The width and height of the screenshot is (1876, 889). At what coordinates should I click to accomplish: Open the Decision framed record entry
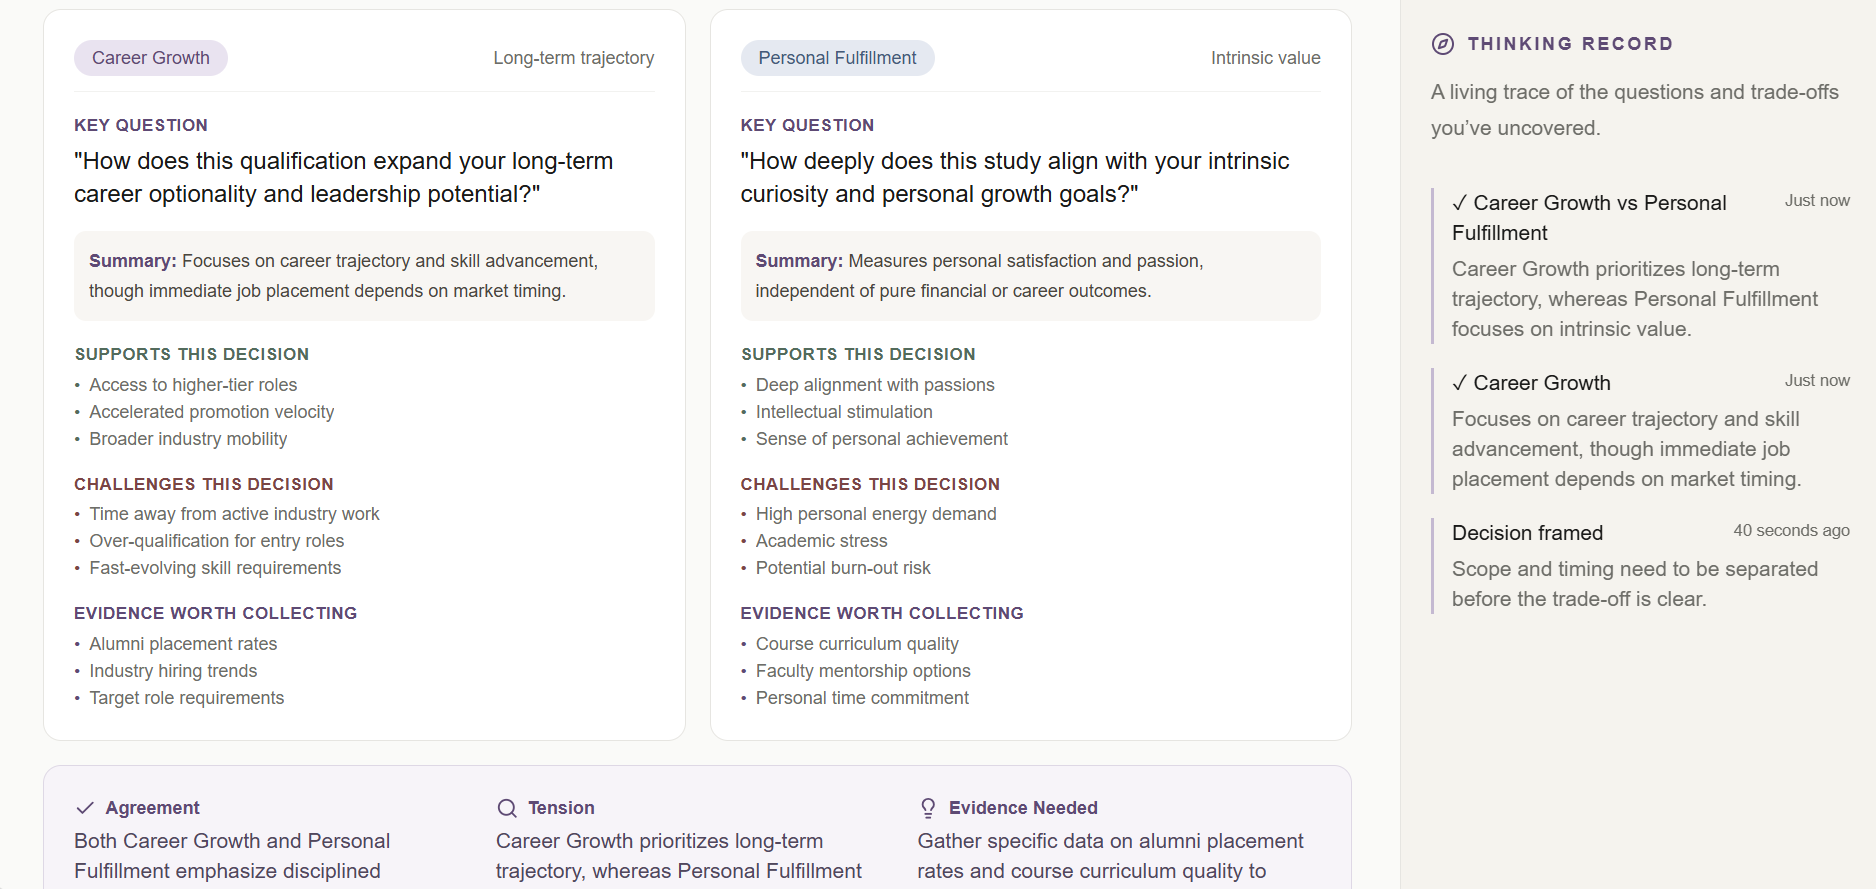click(x=1641, y=565)
